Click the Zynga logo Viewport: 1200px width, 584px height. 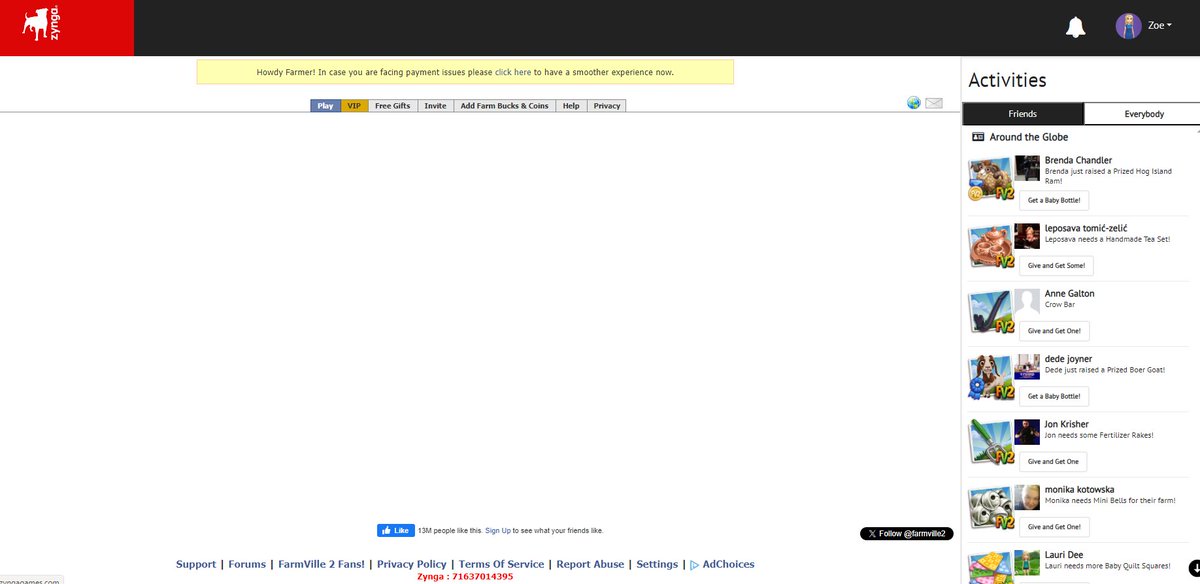pos(42,24)
